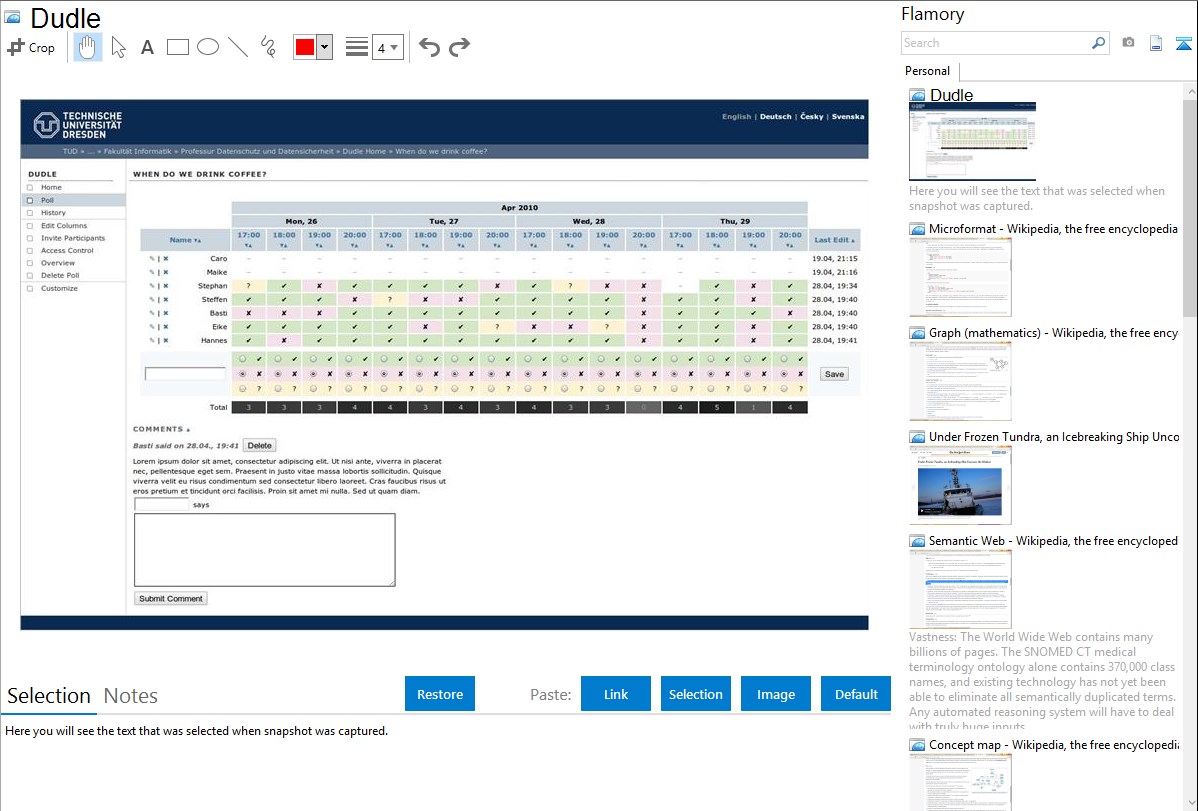
Task: Click the Save button in the poll
Action: [x=834, y=374]
